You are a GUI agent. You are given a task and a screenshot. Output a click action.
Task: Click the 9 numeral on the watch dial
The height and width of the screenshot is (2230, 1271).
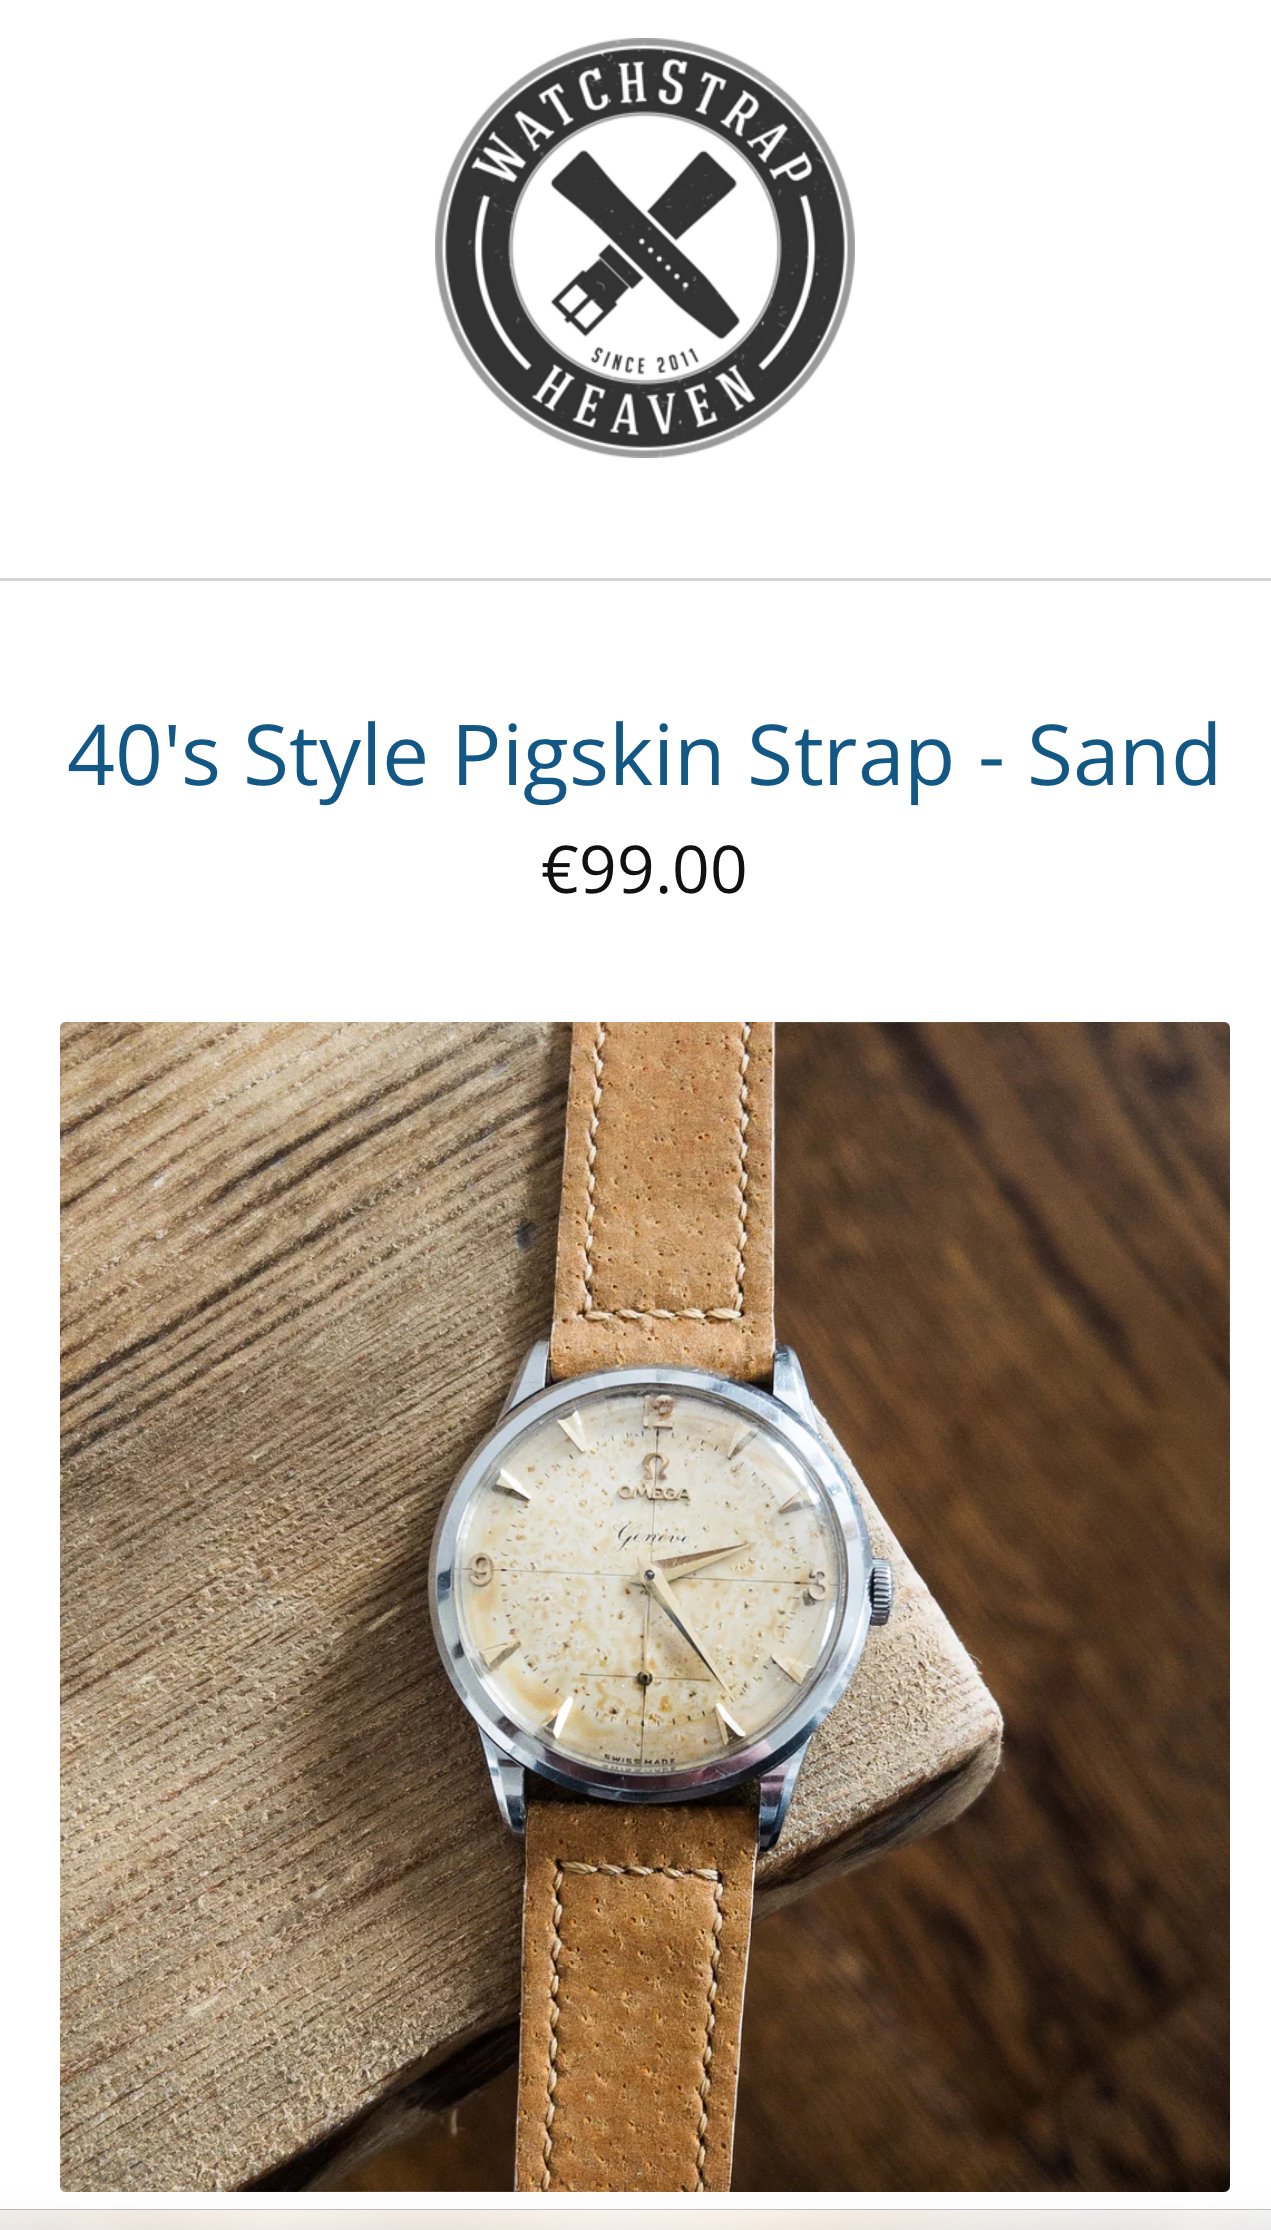click(x=481, y=1569)
